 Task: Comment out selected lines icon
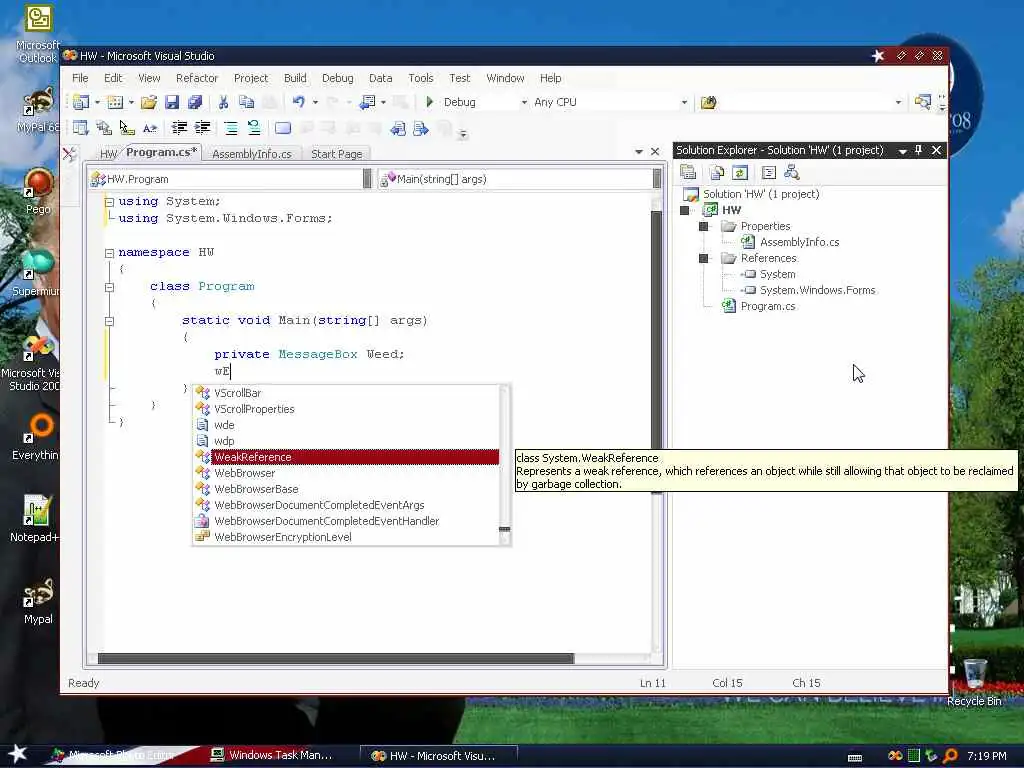click(x=231, y=128)
